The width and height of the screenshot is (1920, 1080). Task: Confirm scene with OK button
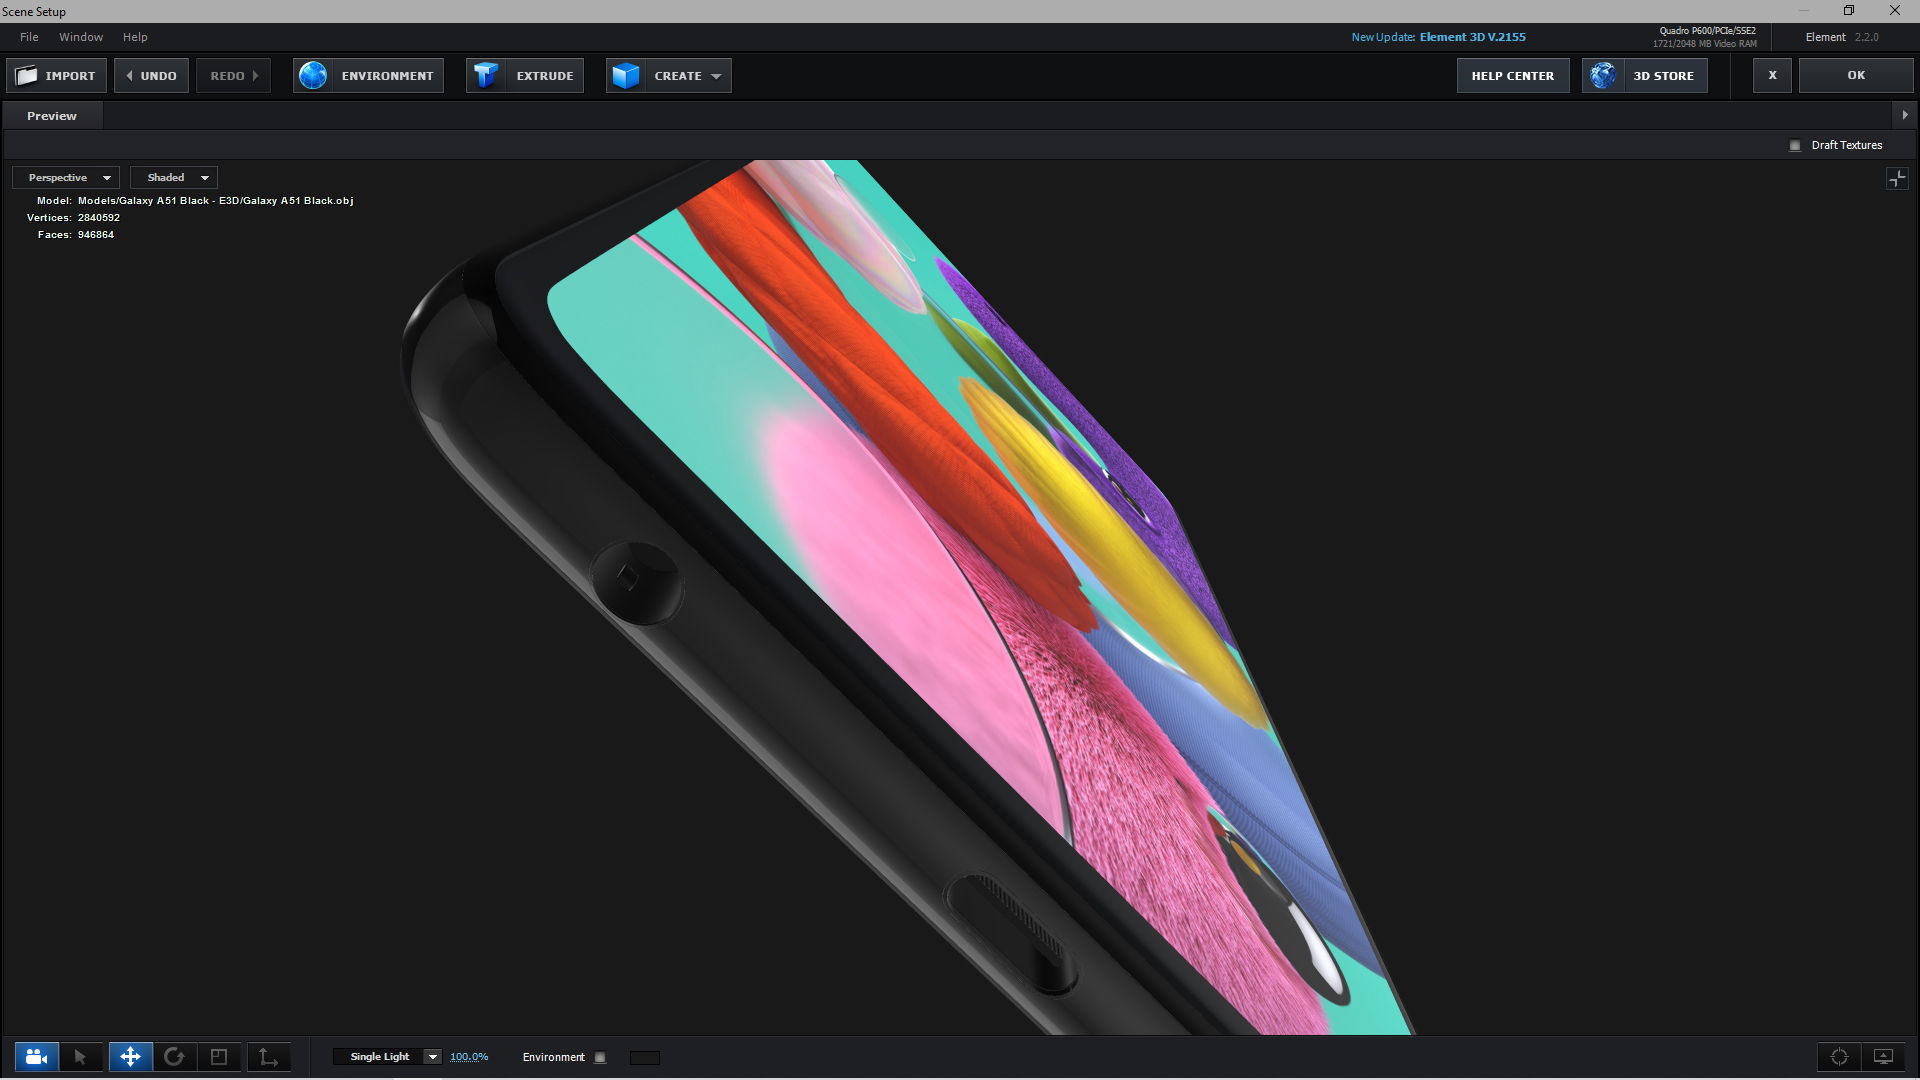(x=1856, y=76)
